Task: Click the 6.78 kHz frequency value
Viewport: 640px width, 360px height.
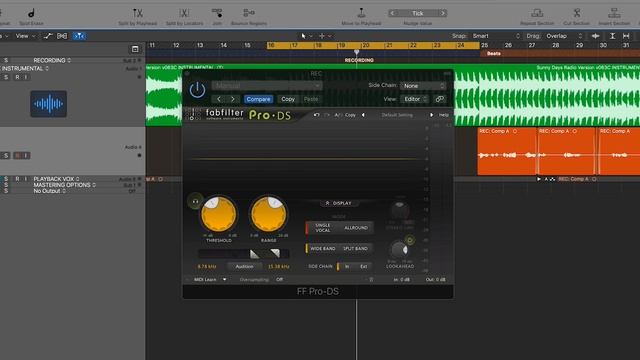Action: [x=207, y=267]
